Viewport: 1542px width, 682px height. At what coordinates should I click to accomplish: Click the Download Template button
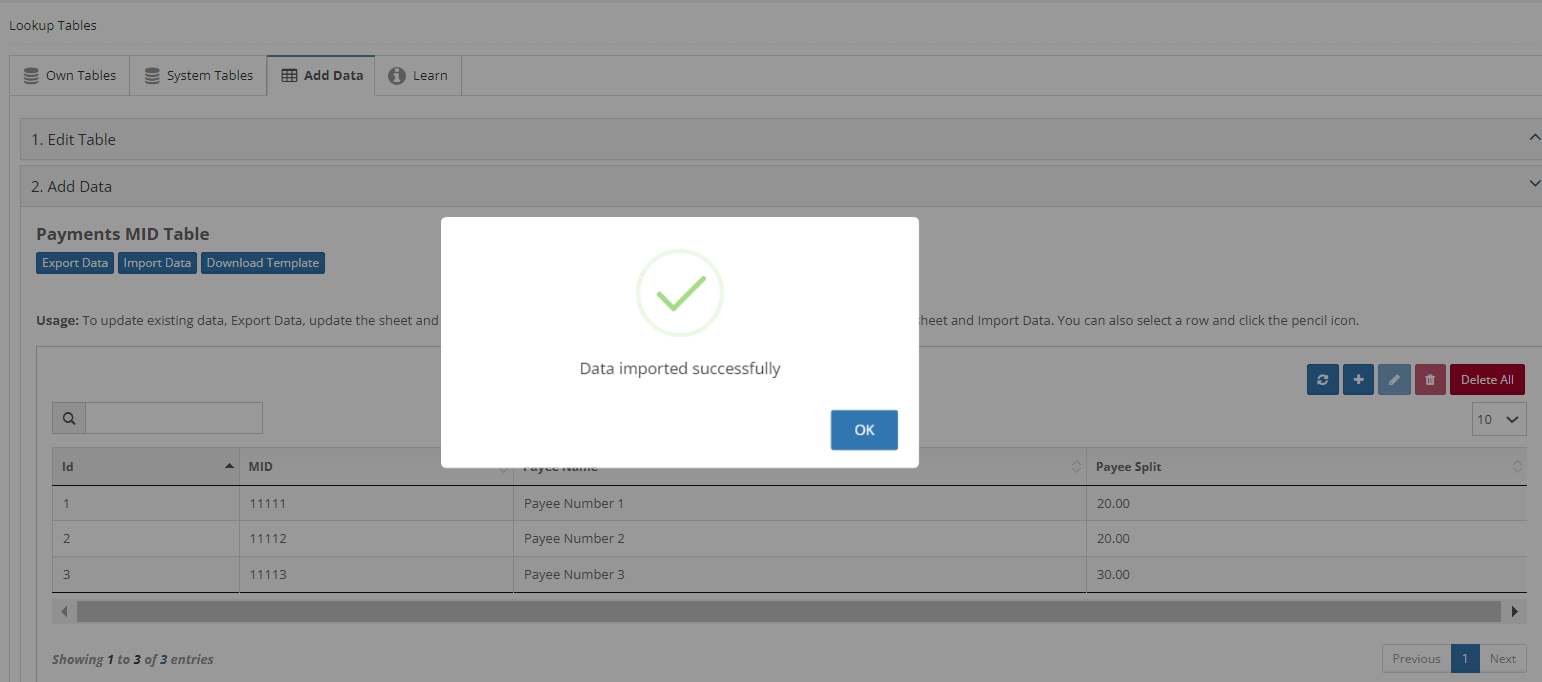click(x=263, y=263)
